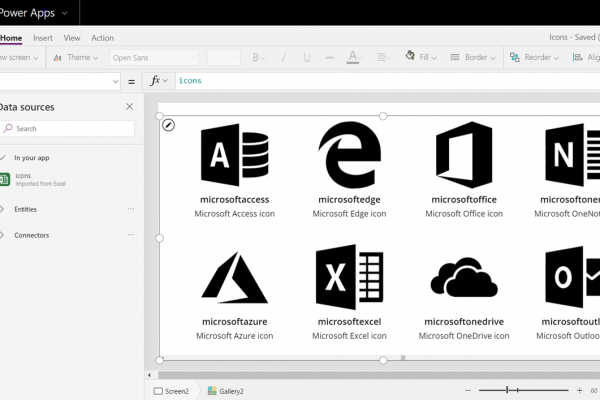Open the Open Sans font dropdown
Screen dimensions: 600x400
154,58
